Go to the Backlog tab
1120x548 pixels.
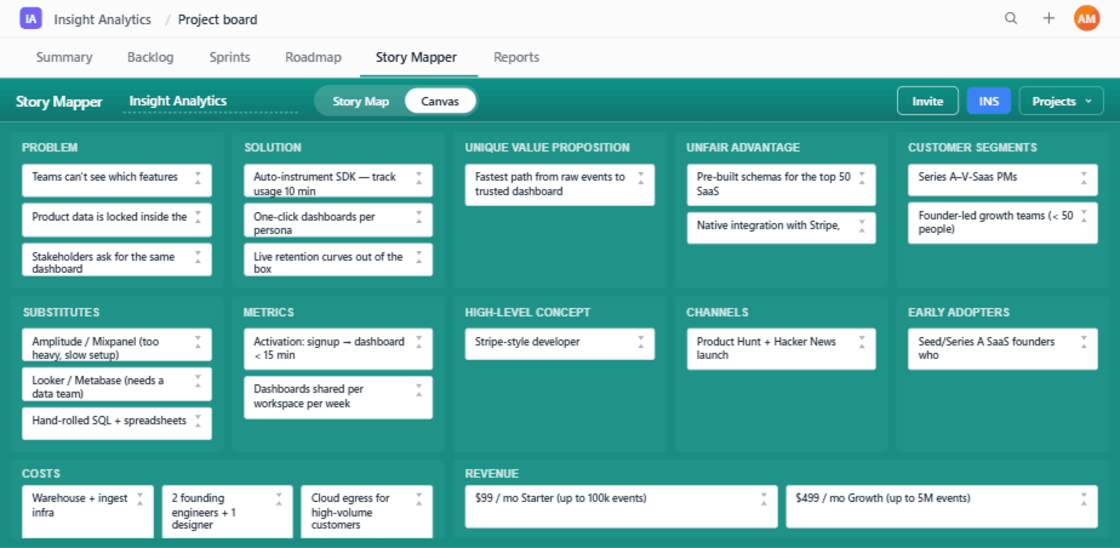coord(150,58)
